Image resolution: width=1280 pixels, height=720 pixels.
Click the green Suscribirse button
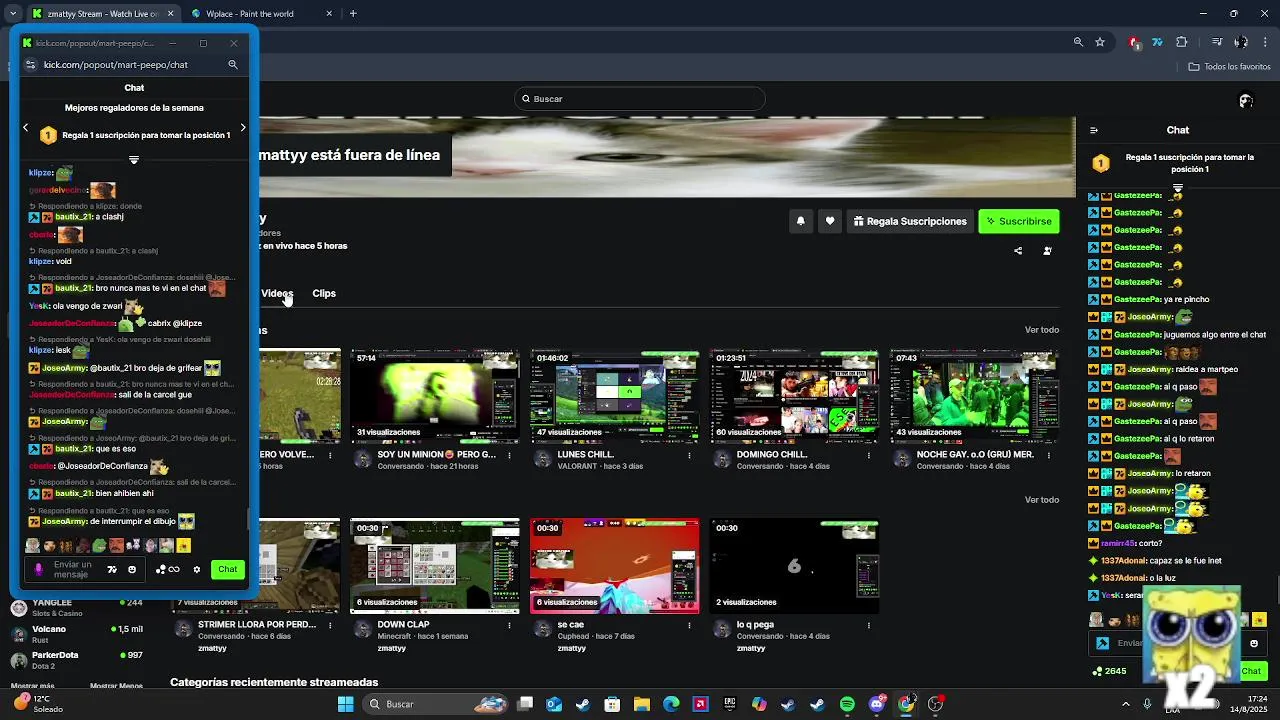click(1018, 221)
